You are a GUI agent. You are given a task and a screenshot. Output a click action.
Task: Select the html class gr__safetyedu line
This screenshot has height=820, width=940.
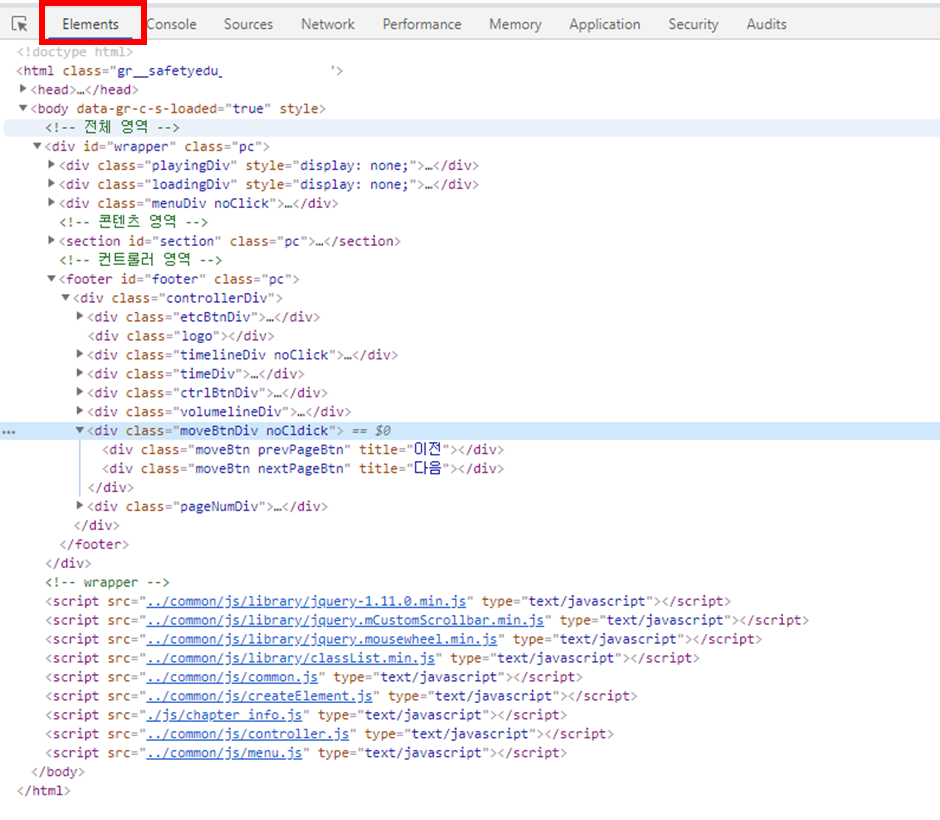180,71
